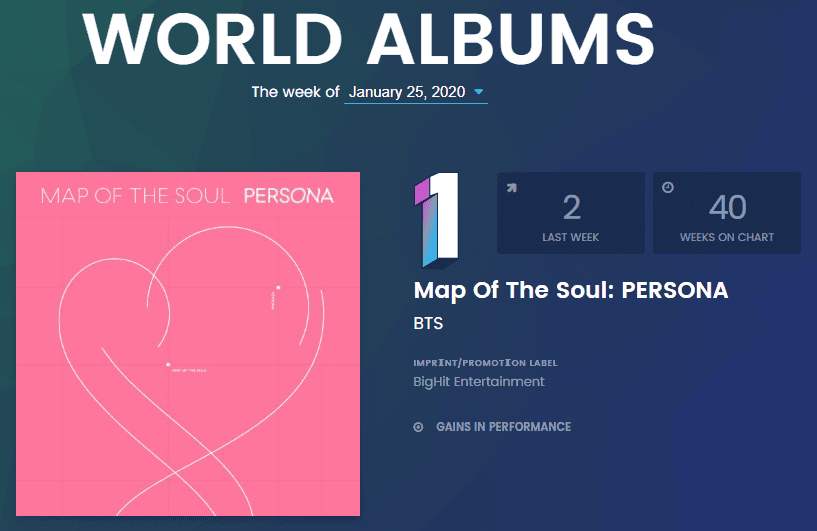Click the clock icon in Weeks on Chart box
This screenshot has height=531, width=817.
point(667,186)
